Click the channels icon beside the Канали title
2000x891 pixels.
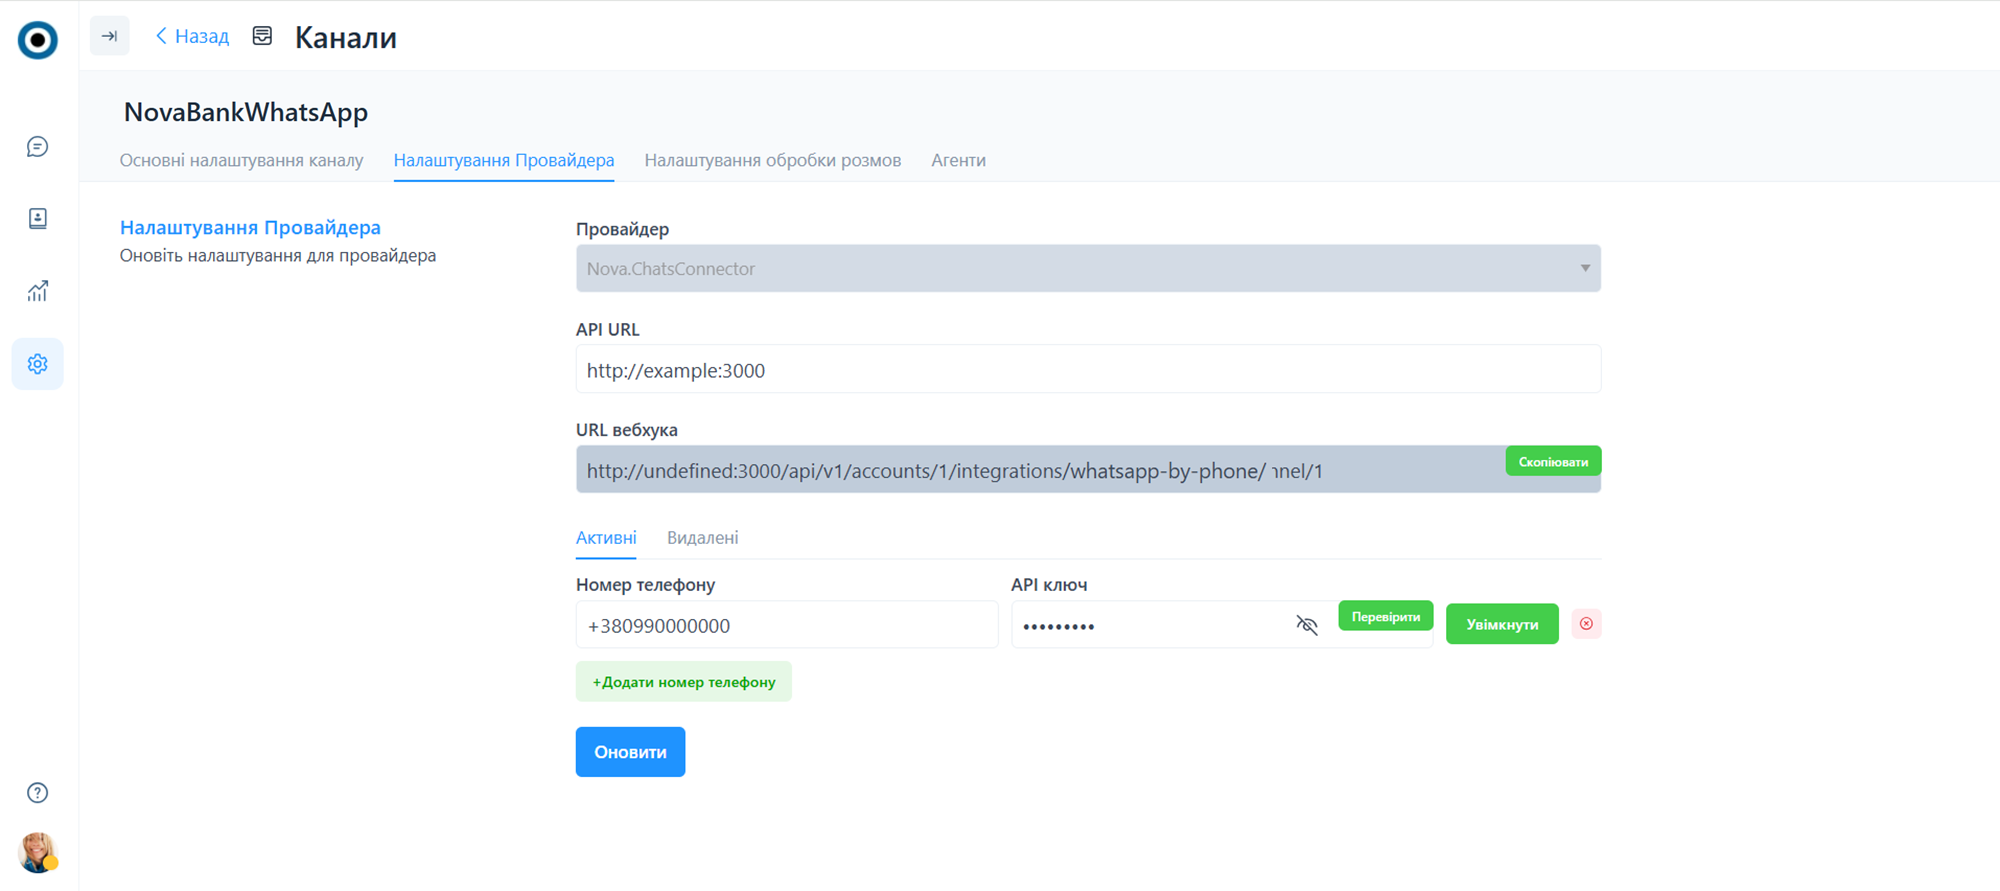click(x=262, y=37)
